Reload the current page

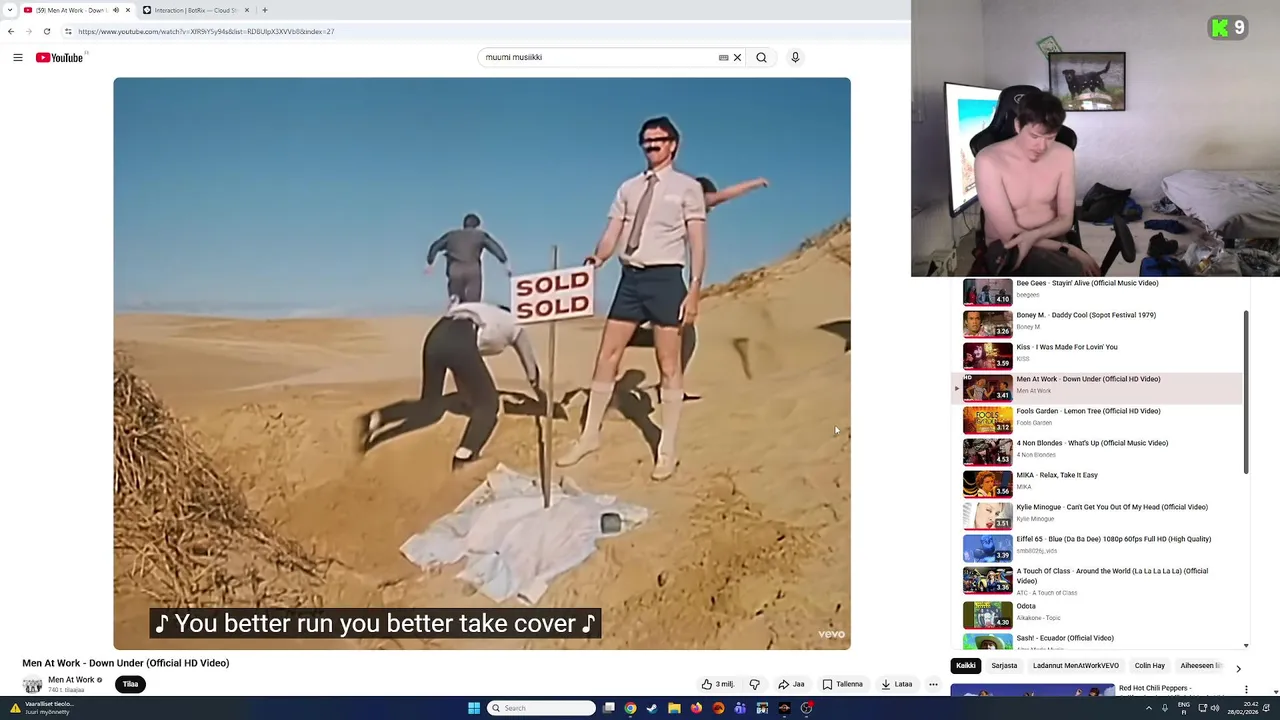click(46, 31)
